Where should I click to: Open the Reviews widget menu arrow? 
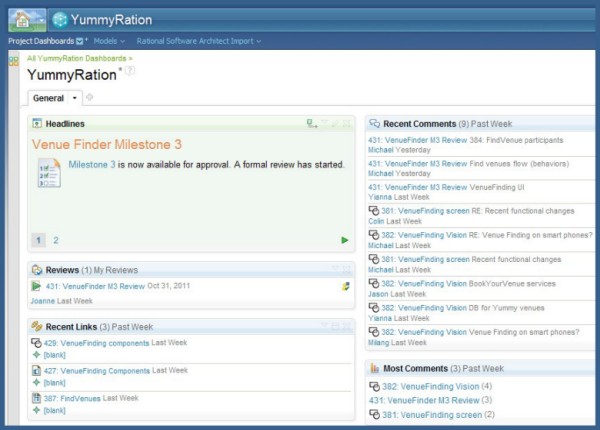[x=336, y=269]
